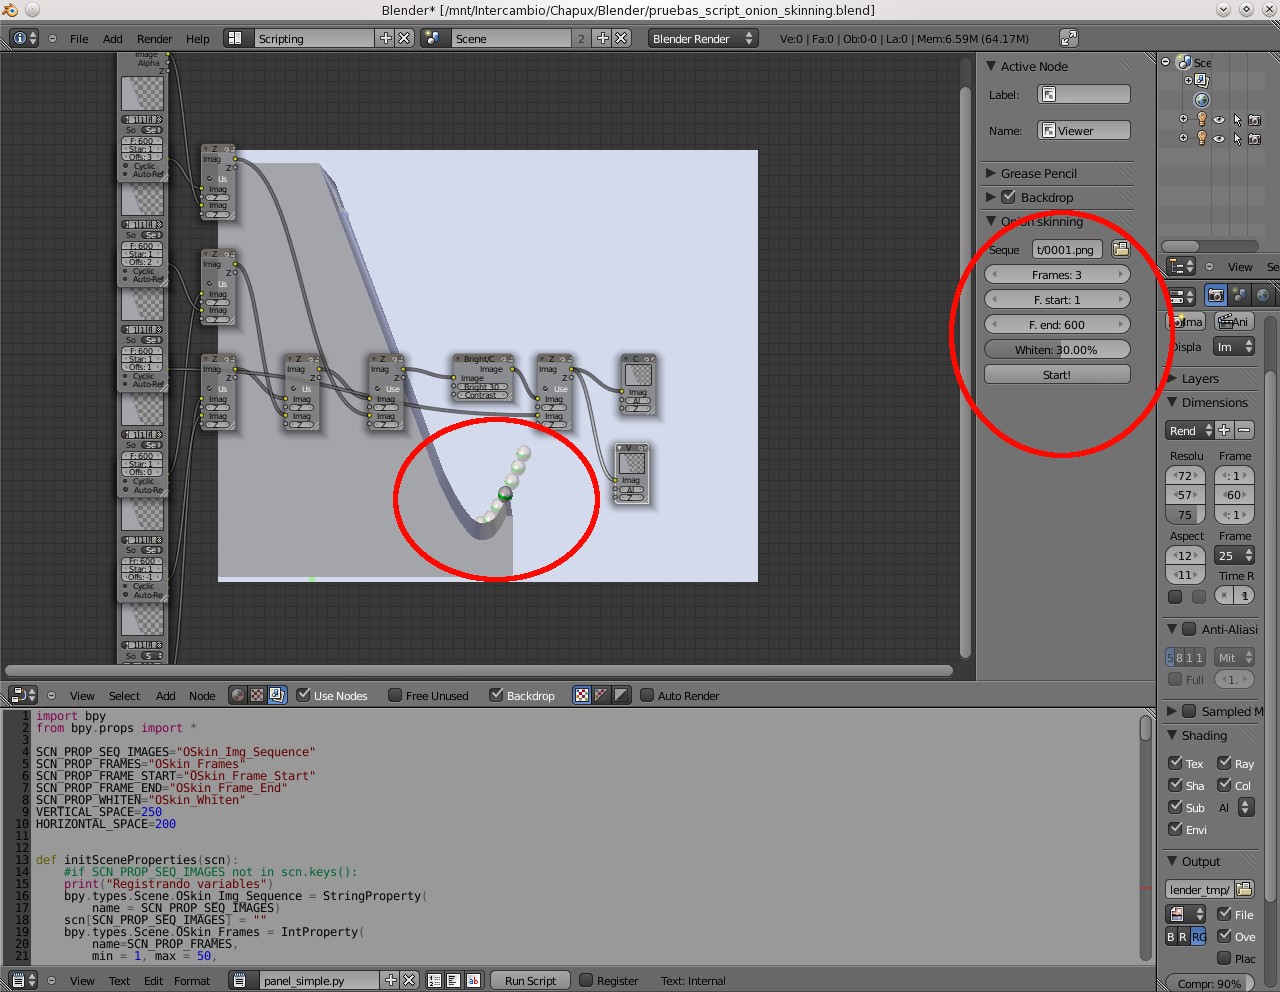Open the Info editor type selector
This screenshot has height=992, width=1280.
(x=24, y=38)
